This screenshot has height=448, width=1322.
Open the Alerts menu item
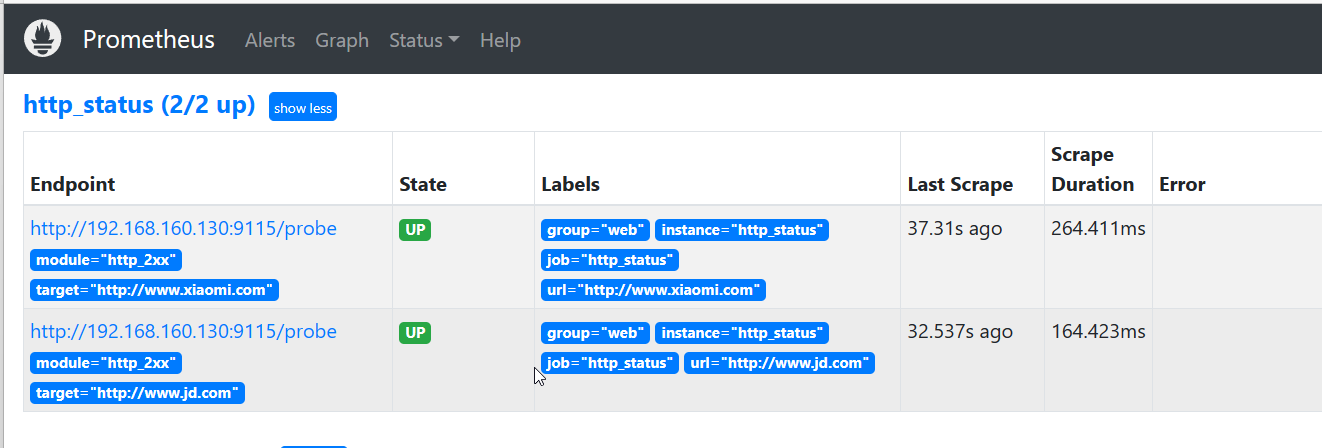click(x=270, y=40)
